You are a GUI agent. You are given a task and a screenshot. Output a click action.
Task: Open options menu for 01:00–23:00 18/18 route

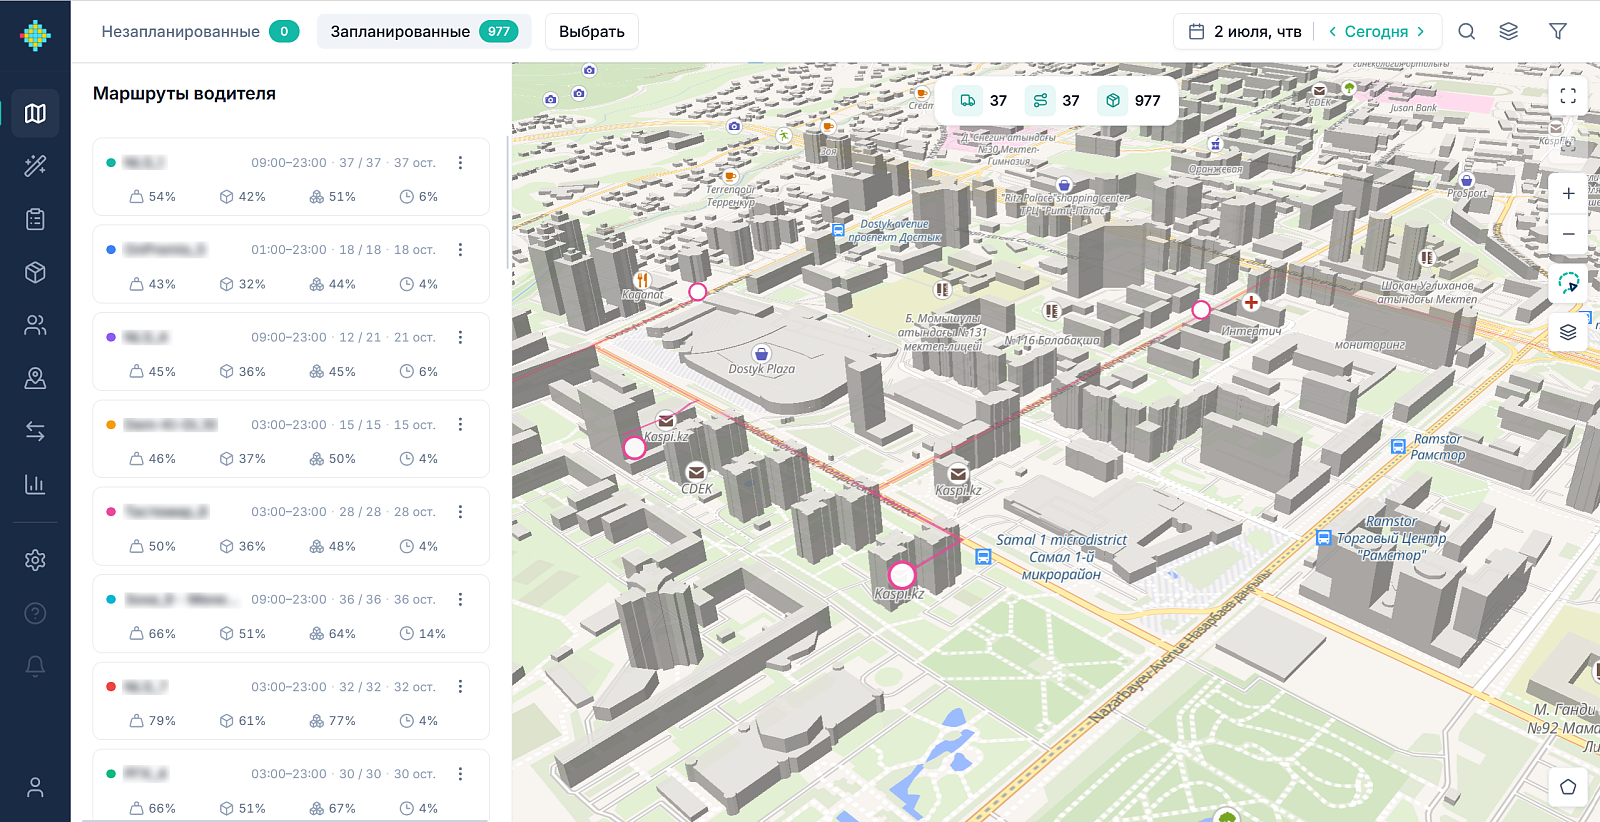[460, 250]
